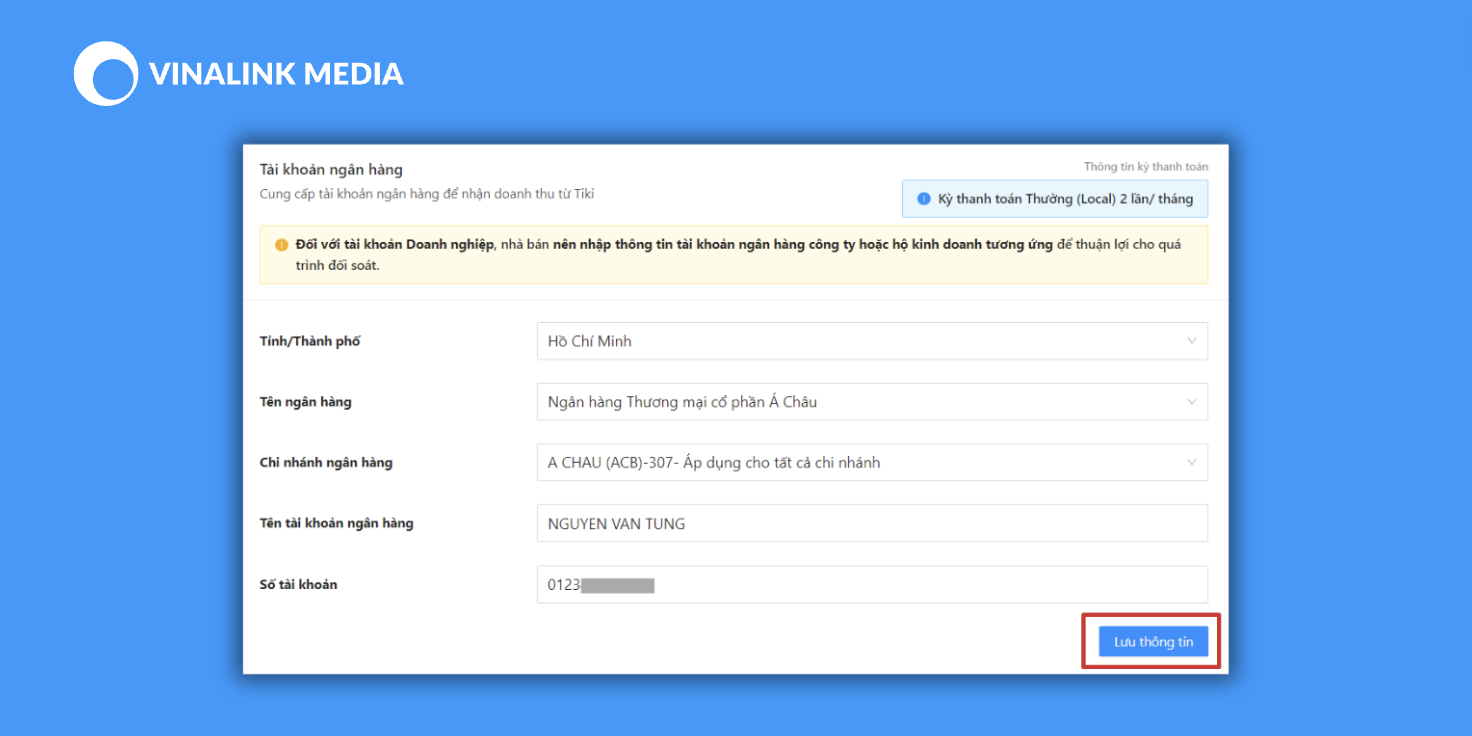Screen dimensions: 1472x736
Task: Click the Thông tin kỳ thanh toán link
Action: point(1146,167)
